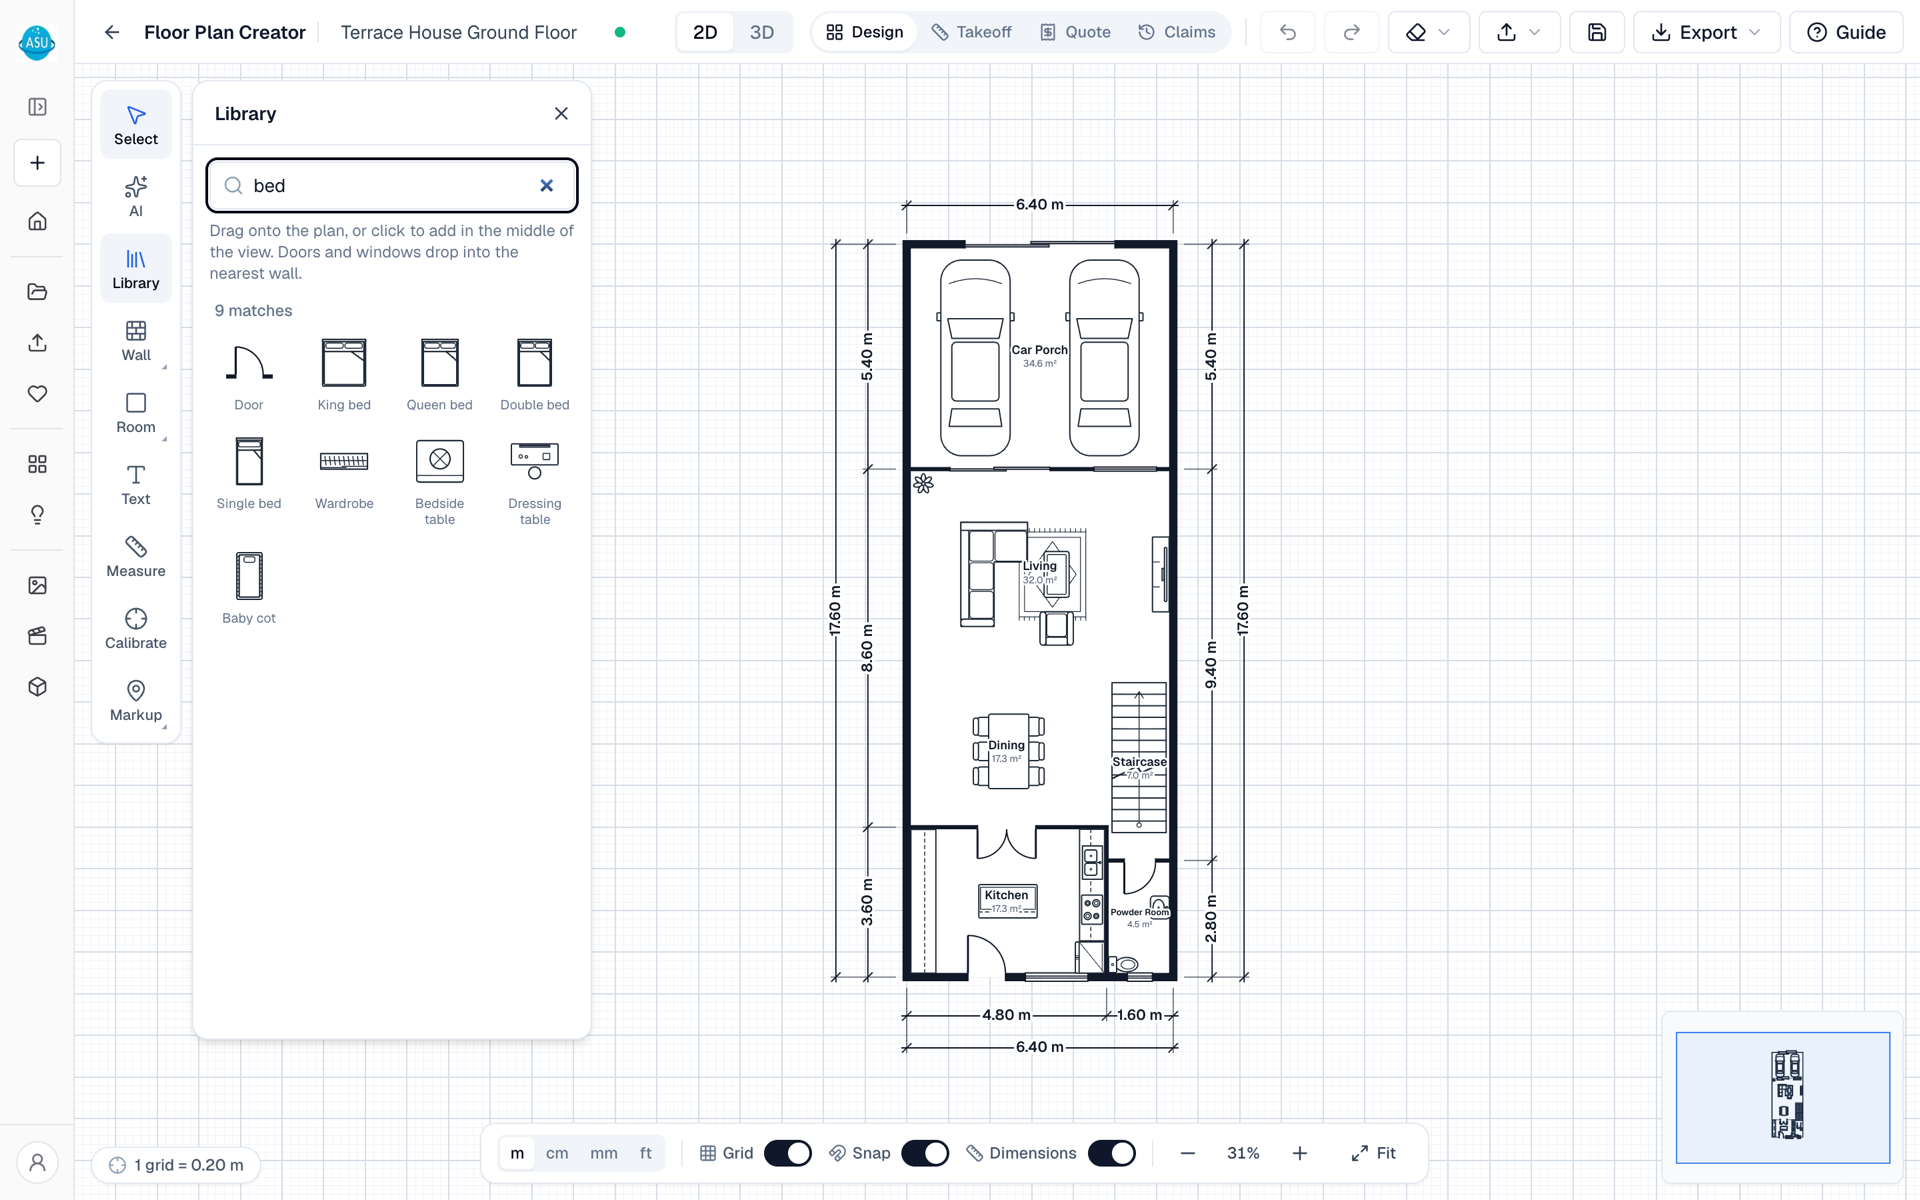Open the share upload dropdown
The height and width of the screenshot is (1200, 1920).
[x=1519, y=32]
